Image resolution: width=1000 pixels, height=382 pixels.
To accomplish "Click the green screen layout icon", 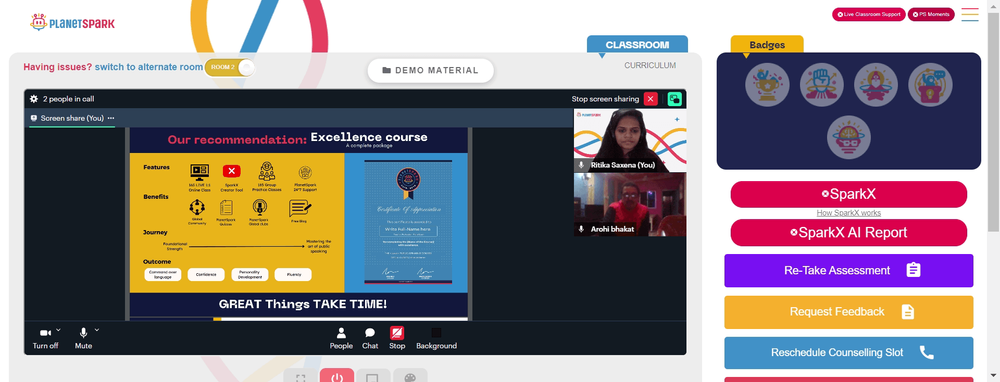I will tap(674, 99).
